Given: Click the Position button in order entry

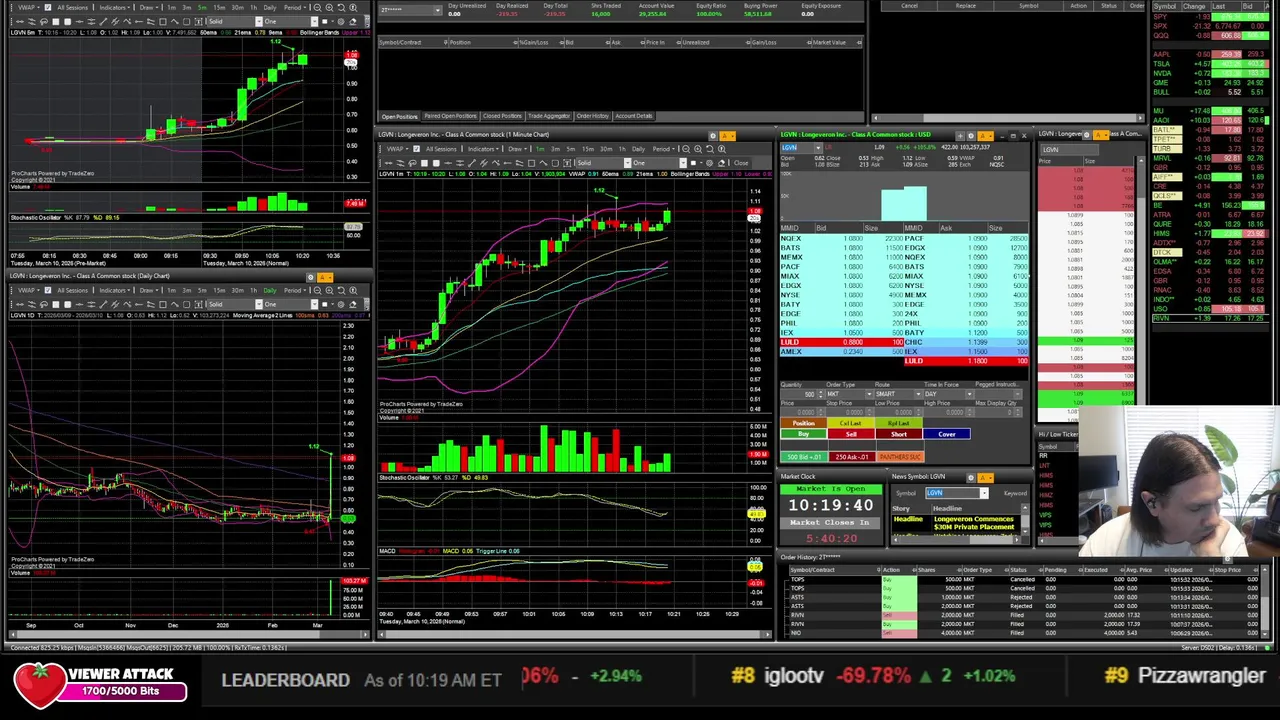Looking at the screenshot, I should coord(803,423).
